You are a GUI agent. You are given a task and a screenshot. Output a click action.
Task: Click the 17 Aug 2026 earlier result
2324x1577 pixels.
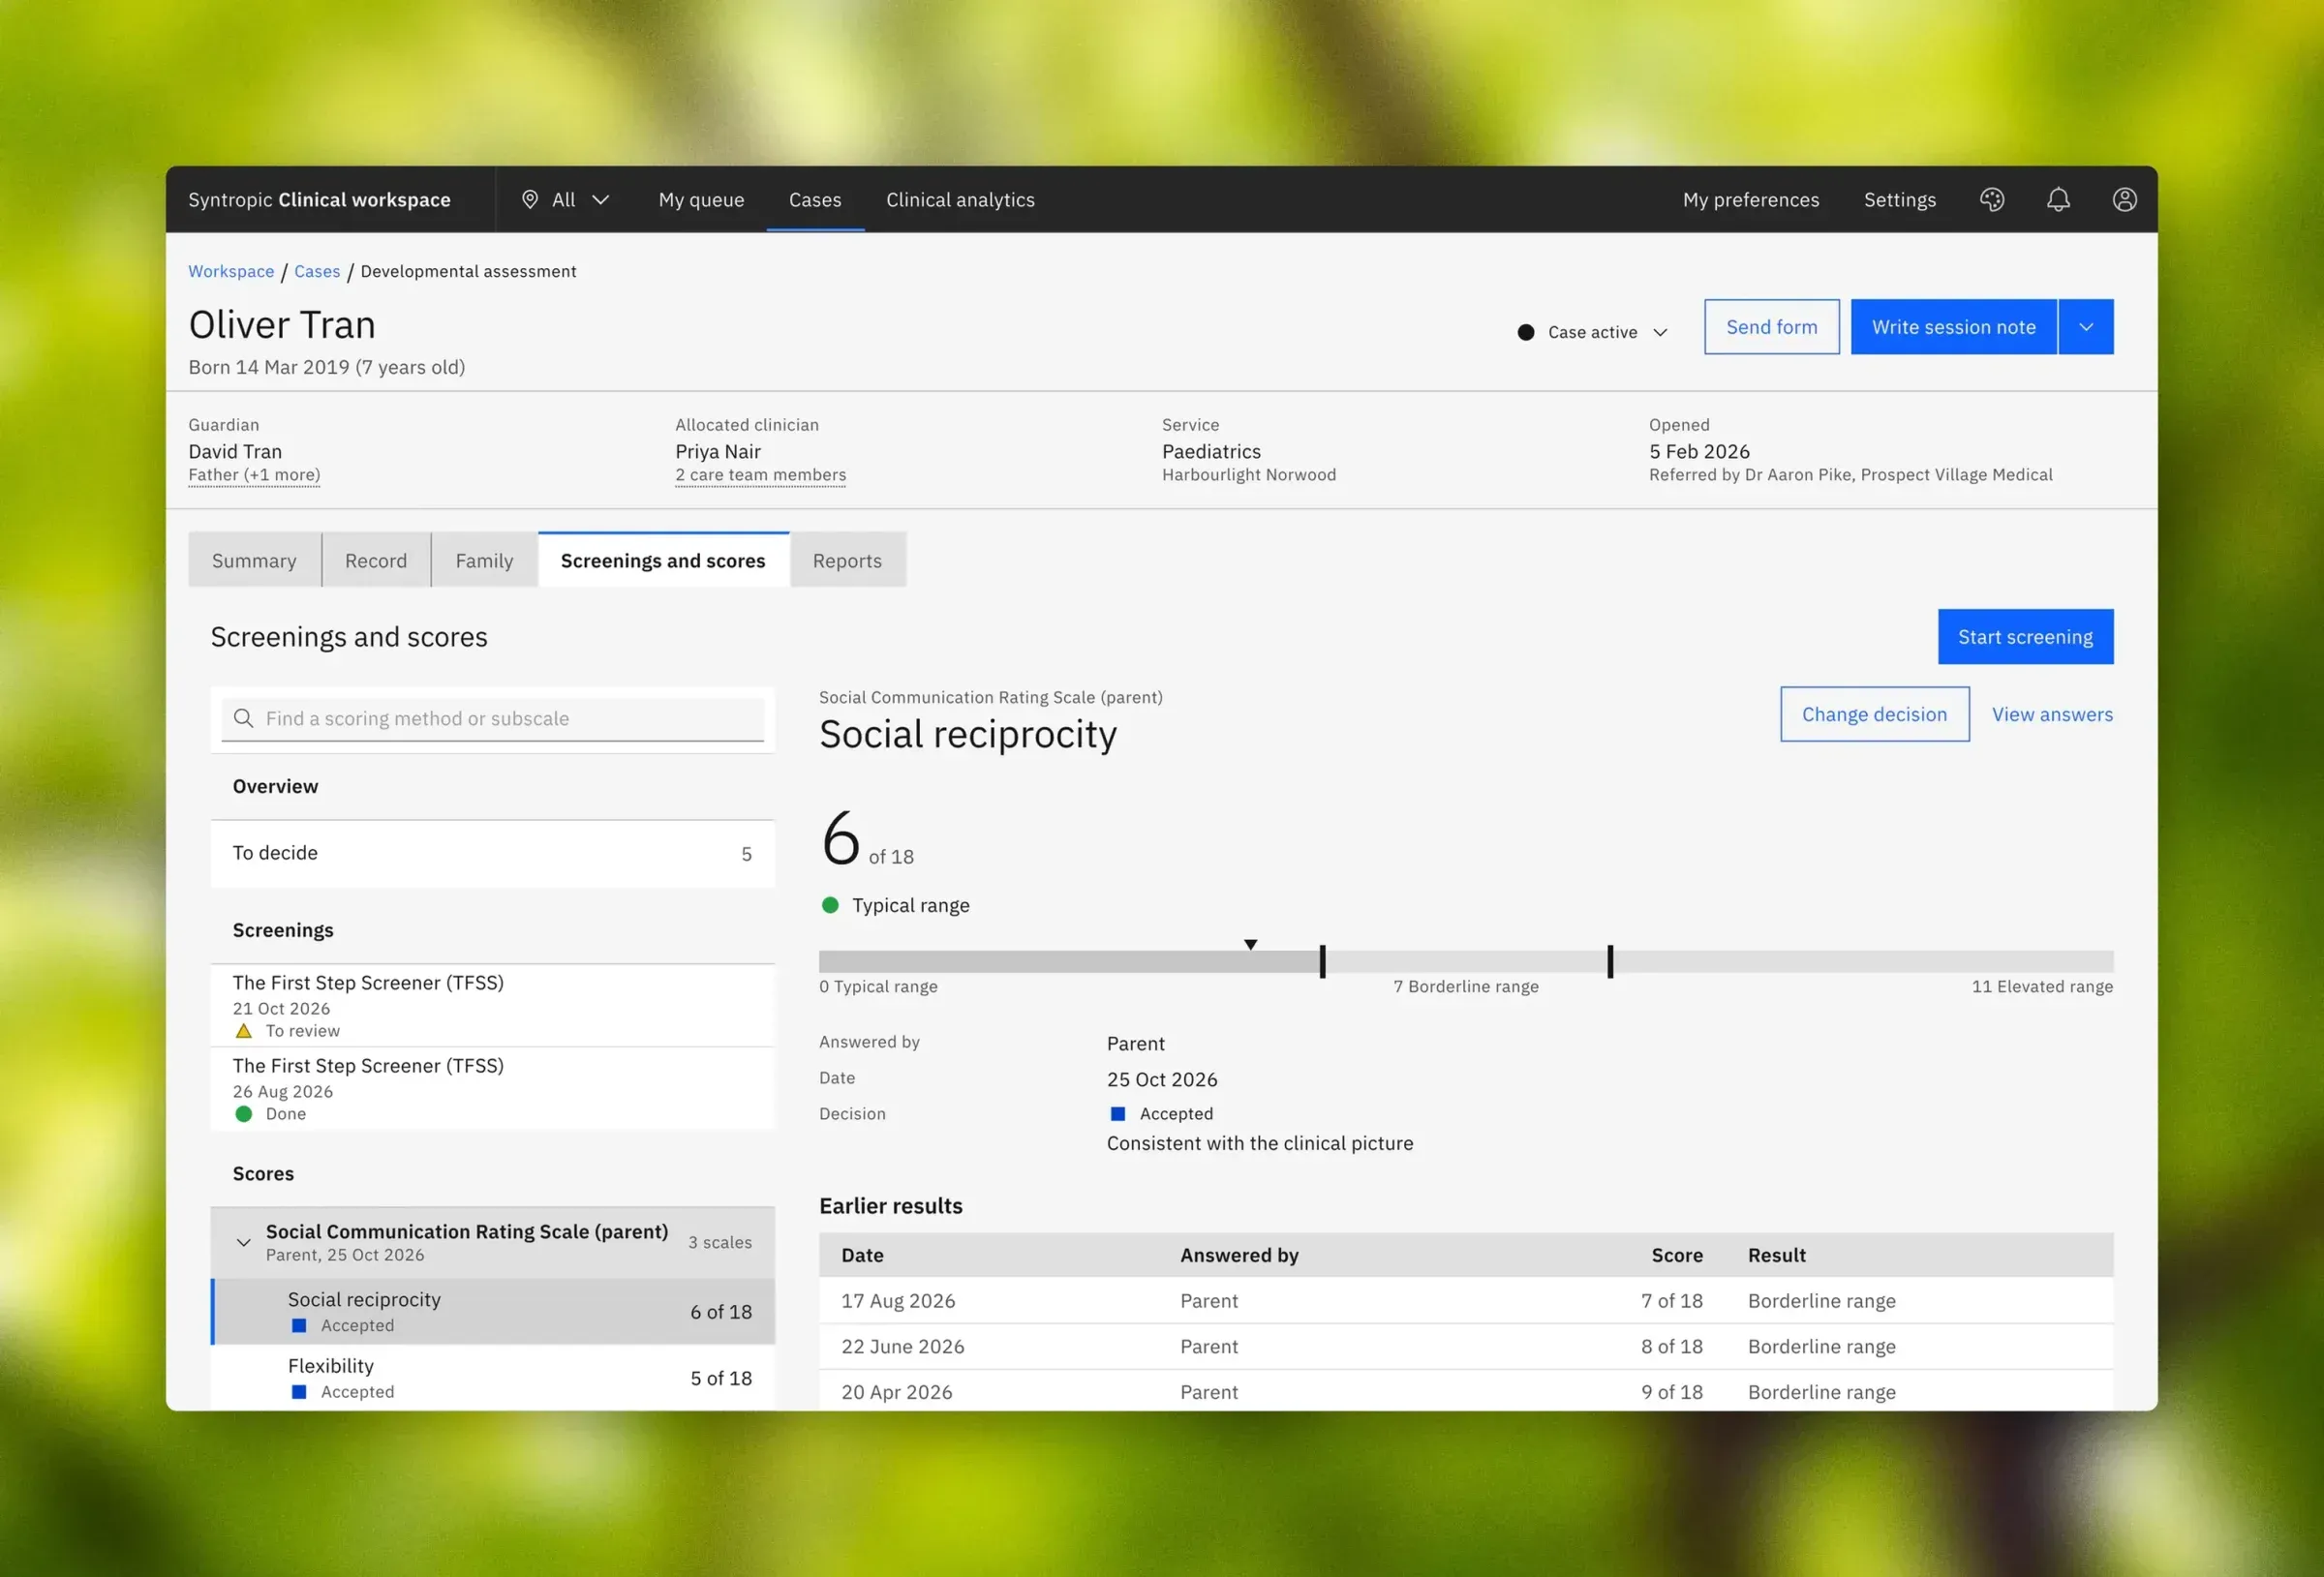(1466, 1300)
